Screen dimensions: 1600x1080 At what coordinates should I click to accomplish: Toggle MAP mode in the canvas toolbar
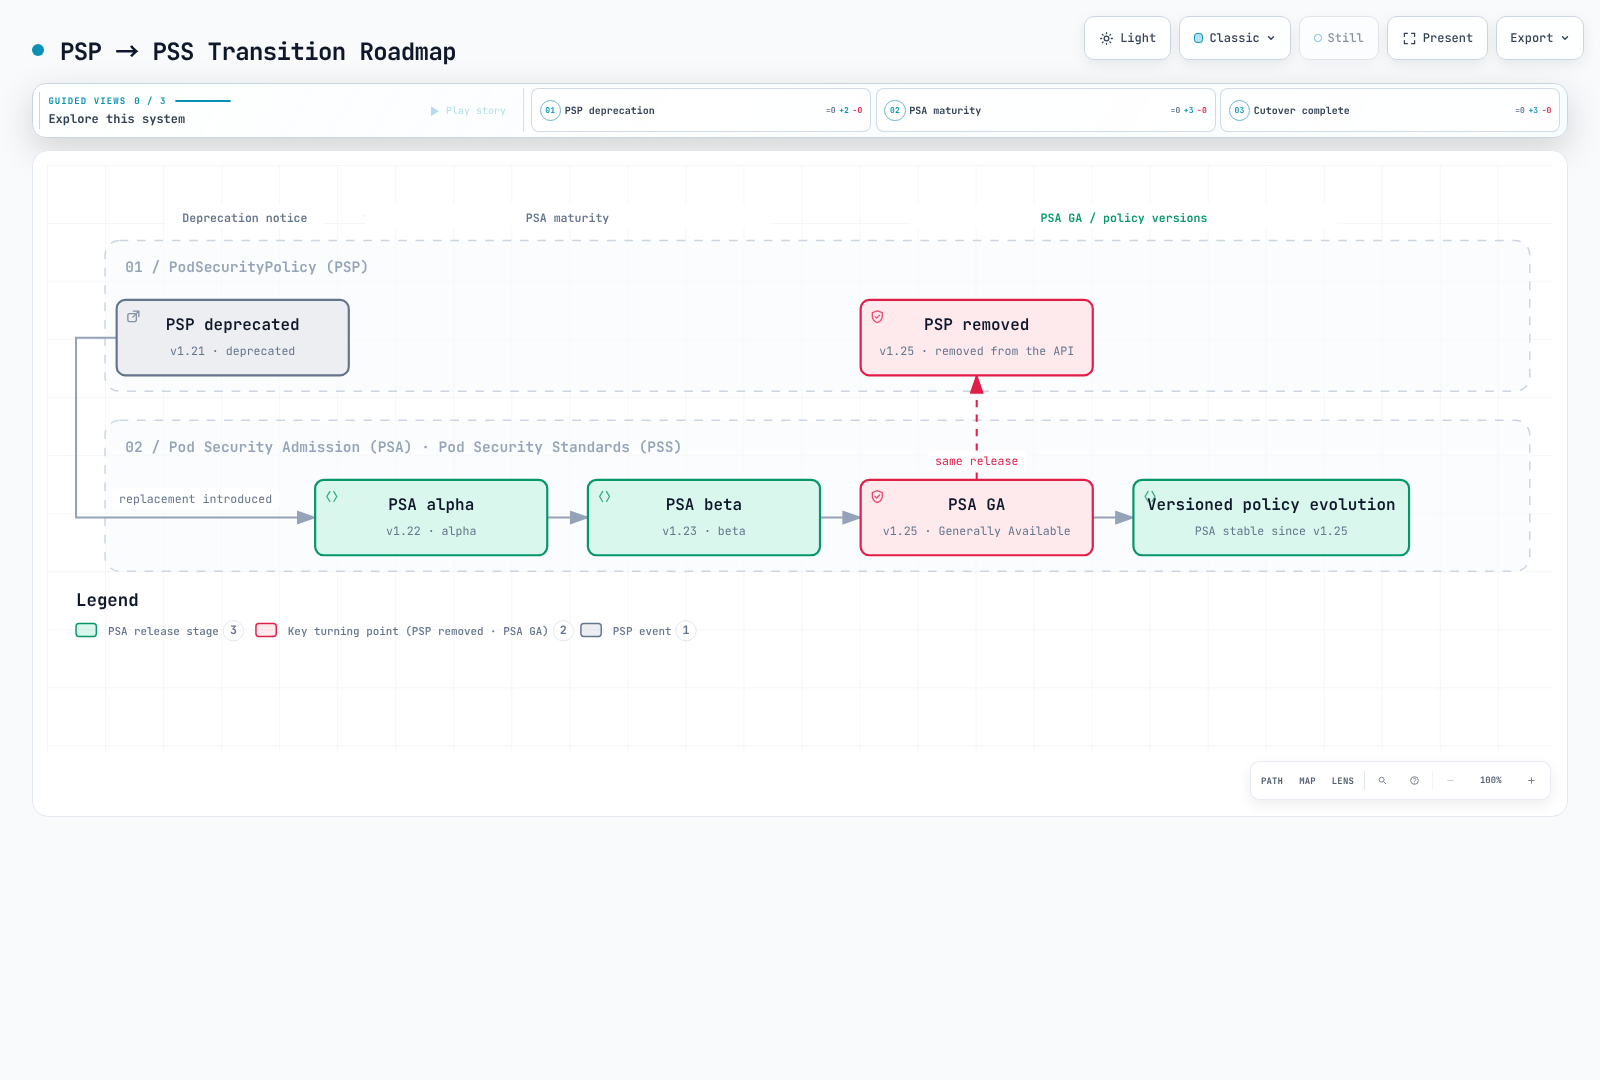point(1307,781)
